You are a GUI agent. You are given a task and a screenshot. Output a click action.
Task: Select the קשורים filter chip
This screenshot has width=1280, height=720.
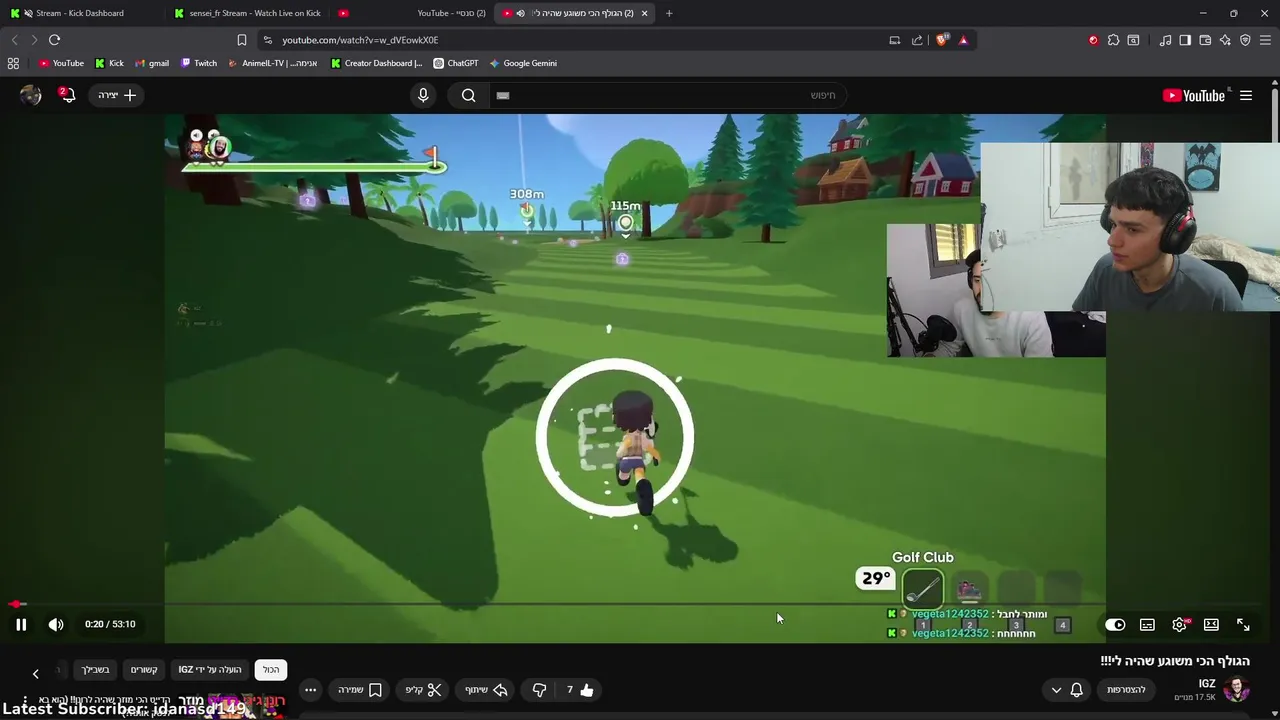tap(144, 669)
